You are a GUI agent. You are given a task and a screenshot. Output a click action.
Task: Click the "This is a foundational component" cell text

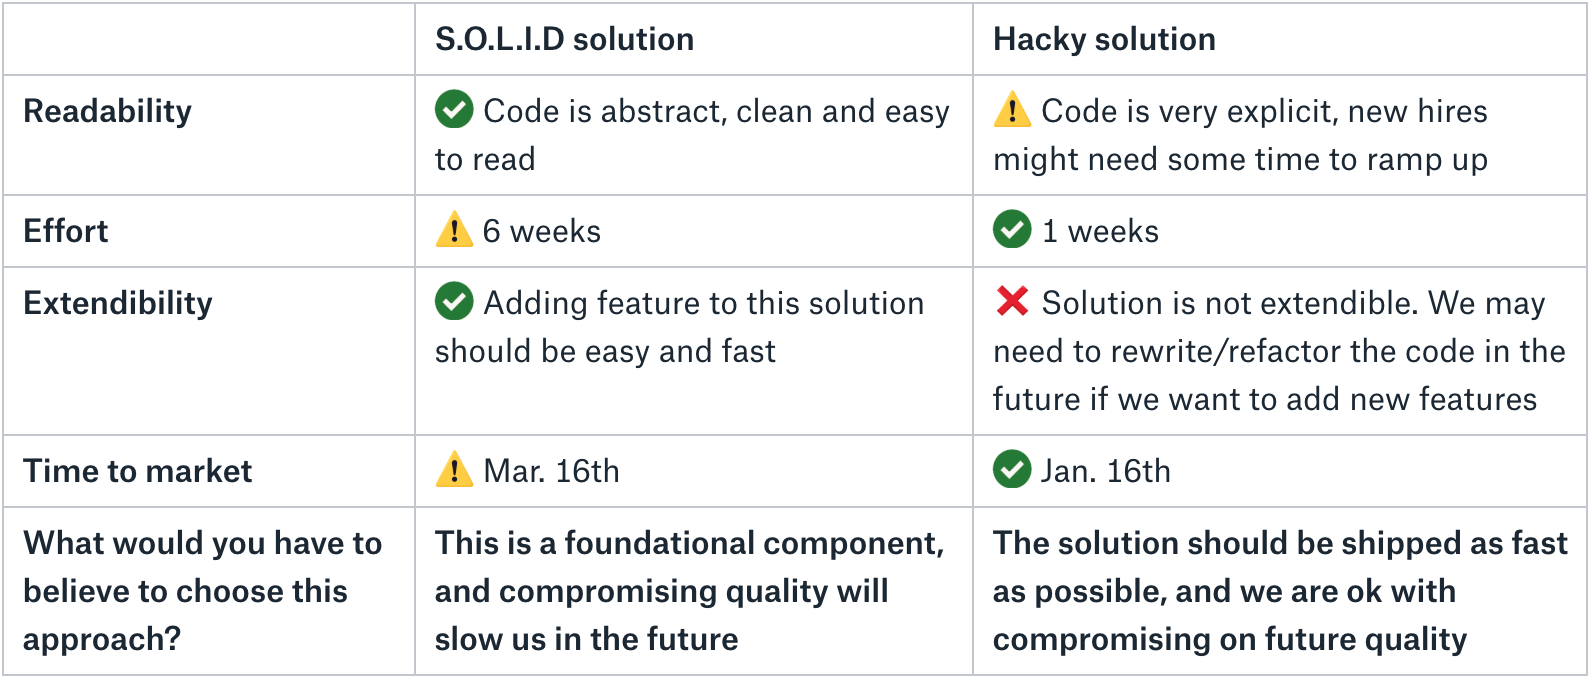[x=689, y=591]
